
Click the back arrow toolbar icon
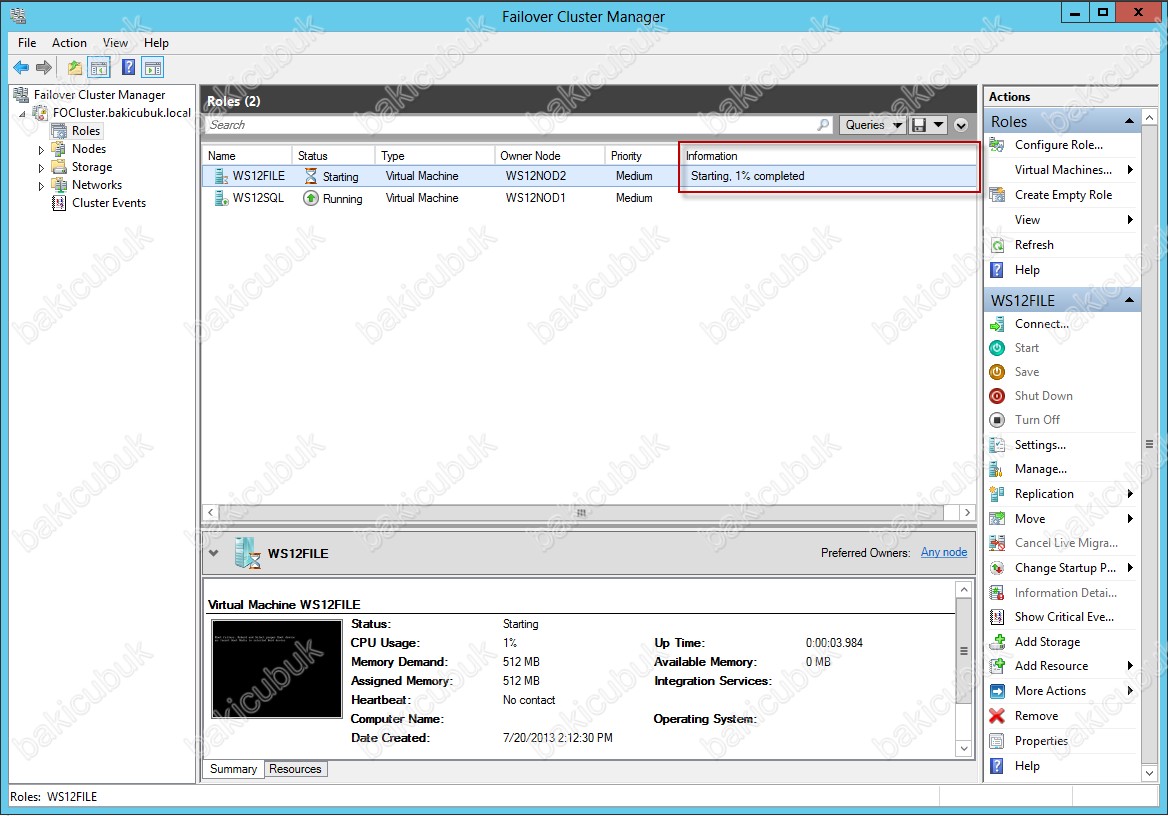(x=21, y=68)
